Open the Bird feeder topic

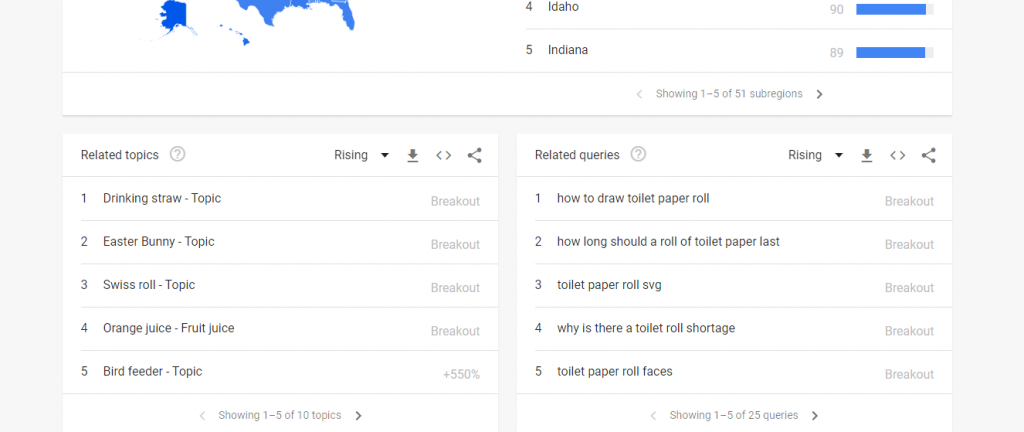(x=153, y=371)
